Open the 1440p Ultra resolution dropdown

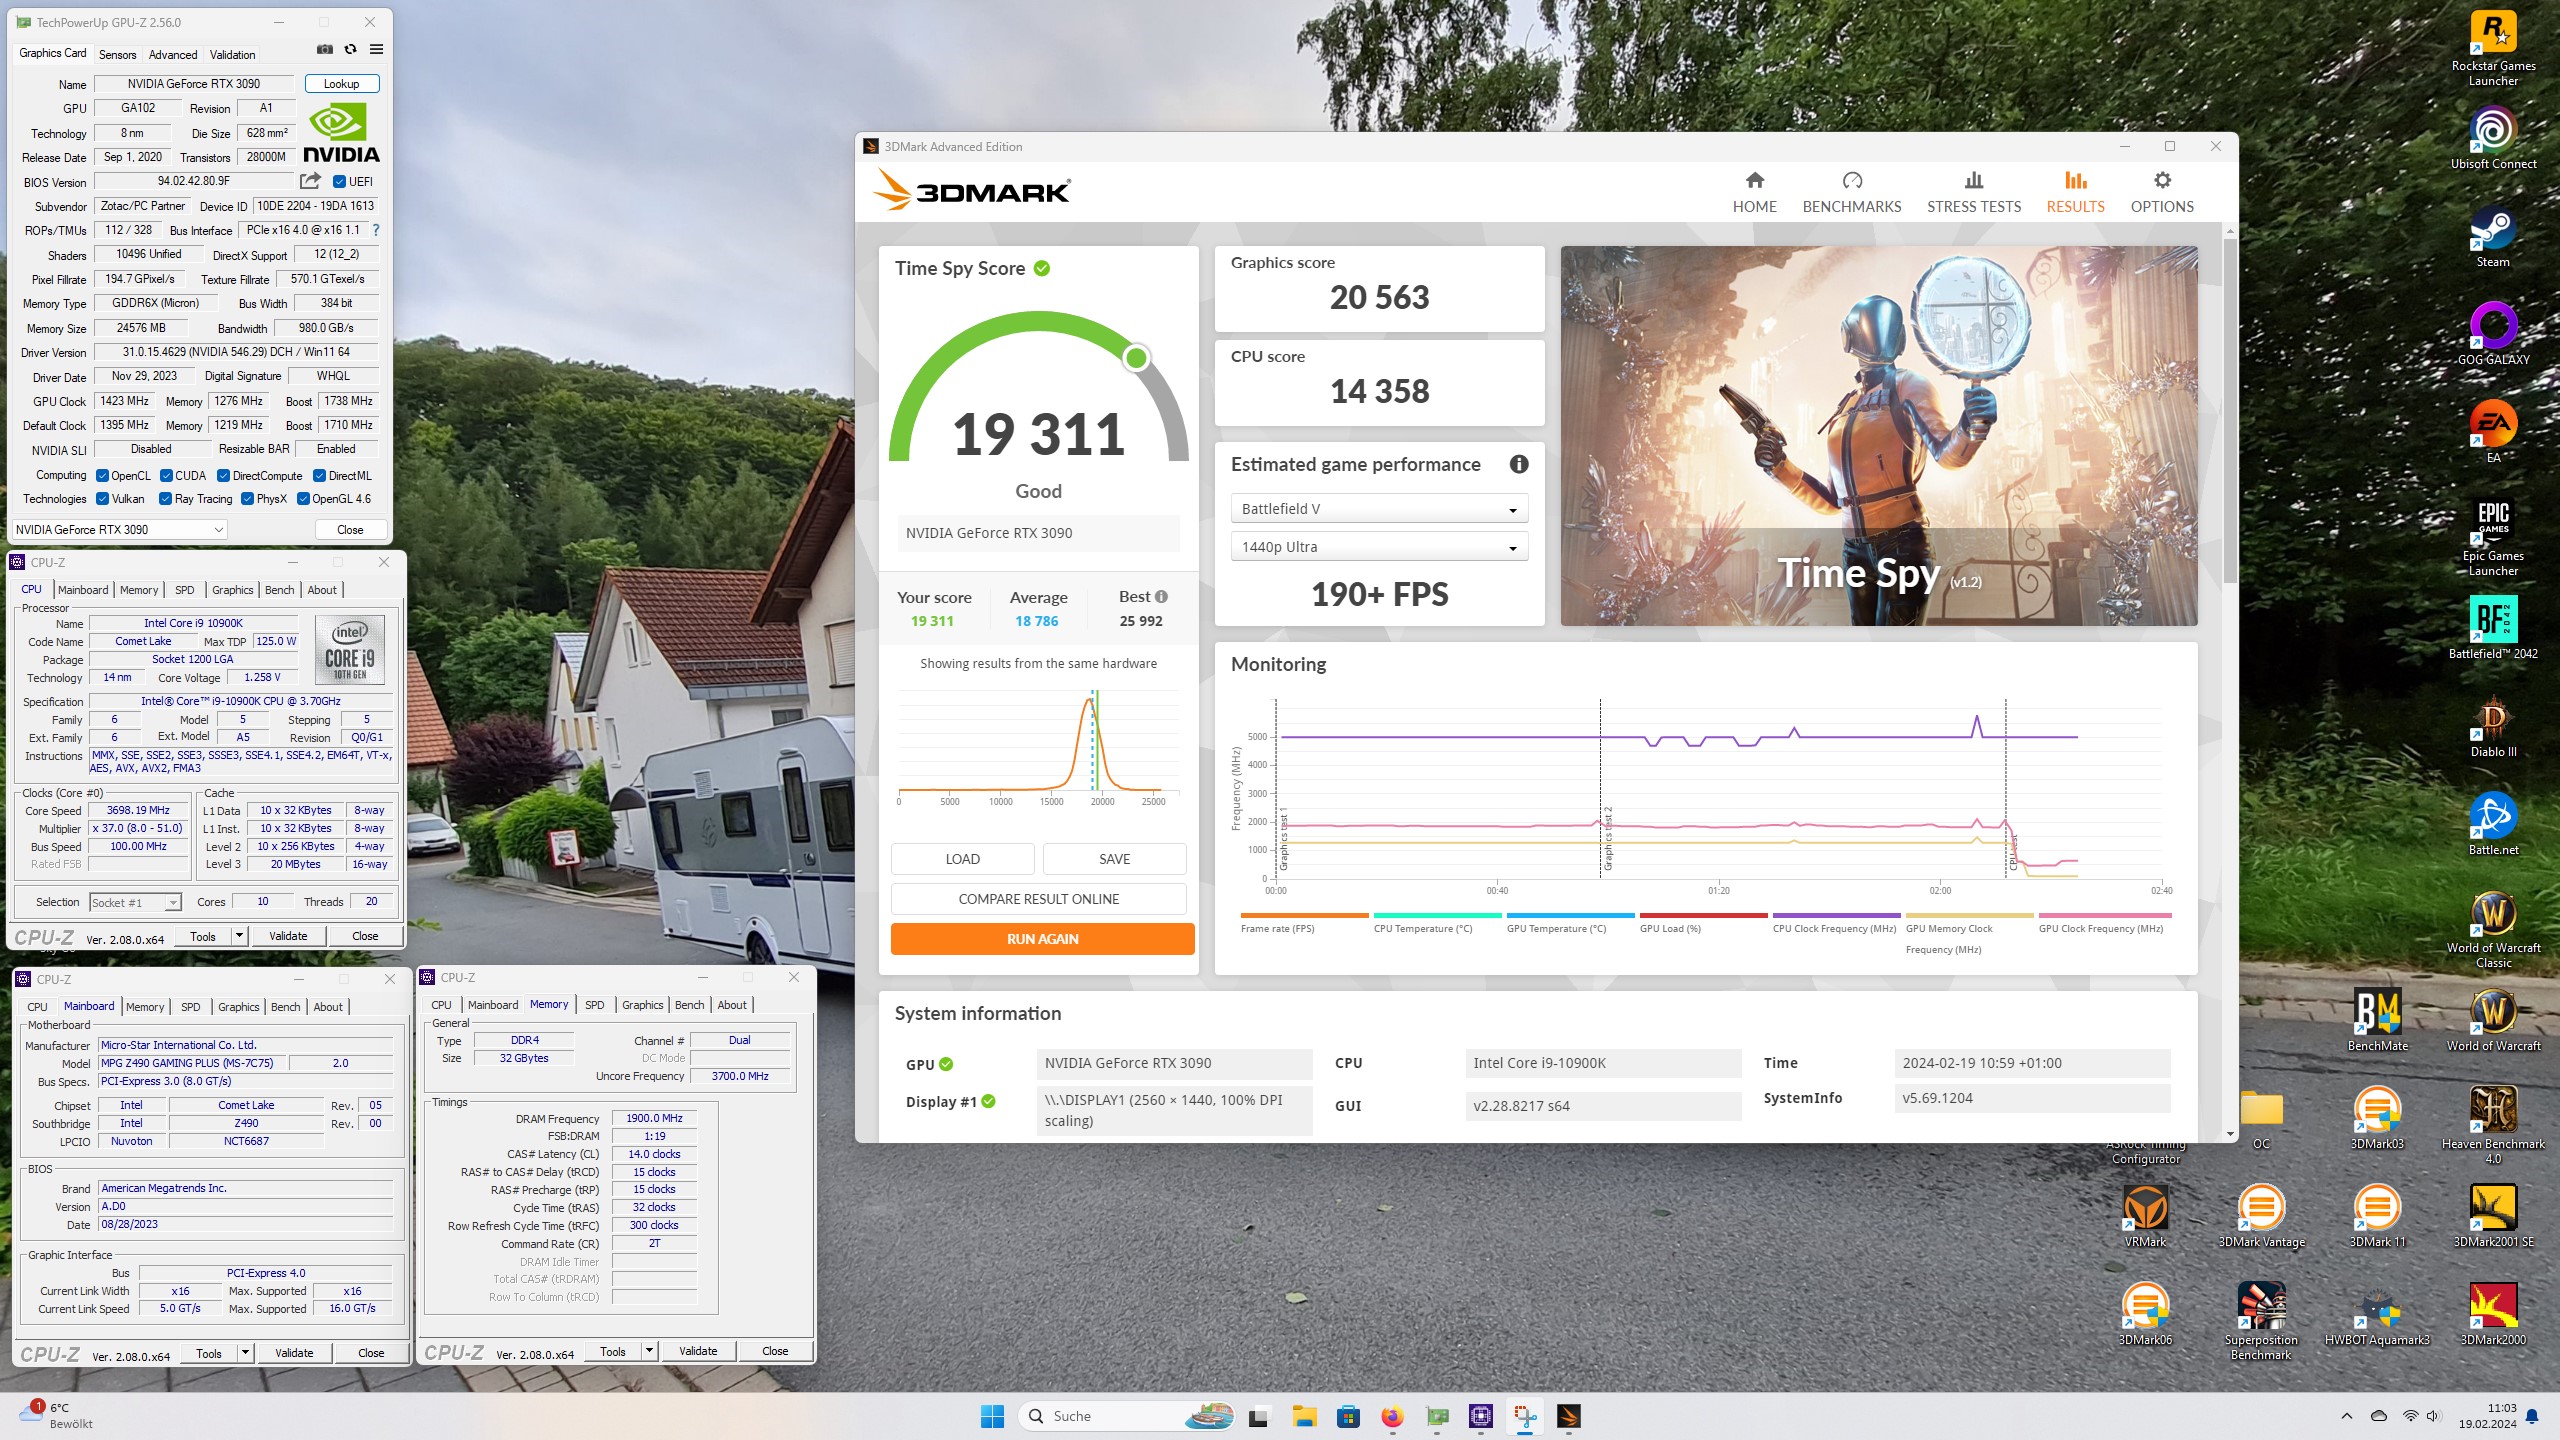tap(1379, 547)
